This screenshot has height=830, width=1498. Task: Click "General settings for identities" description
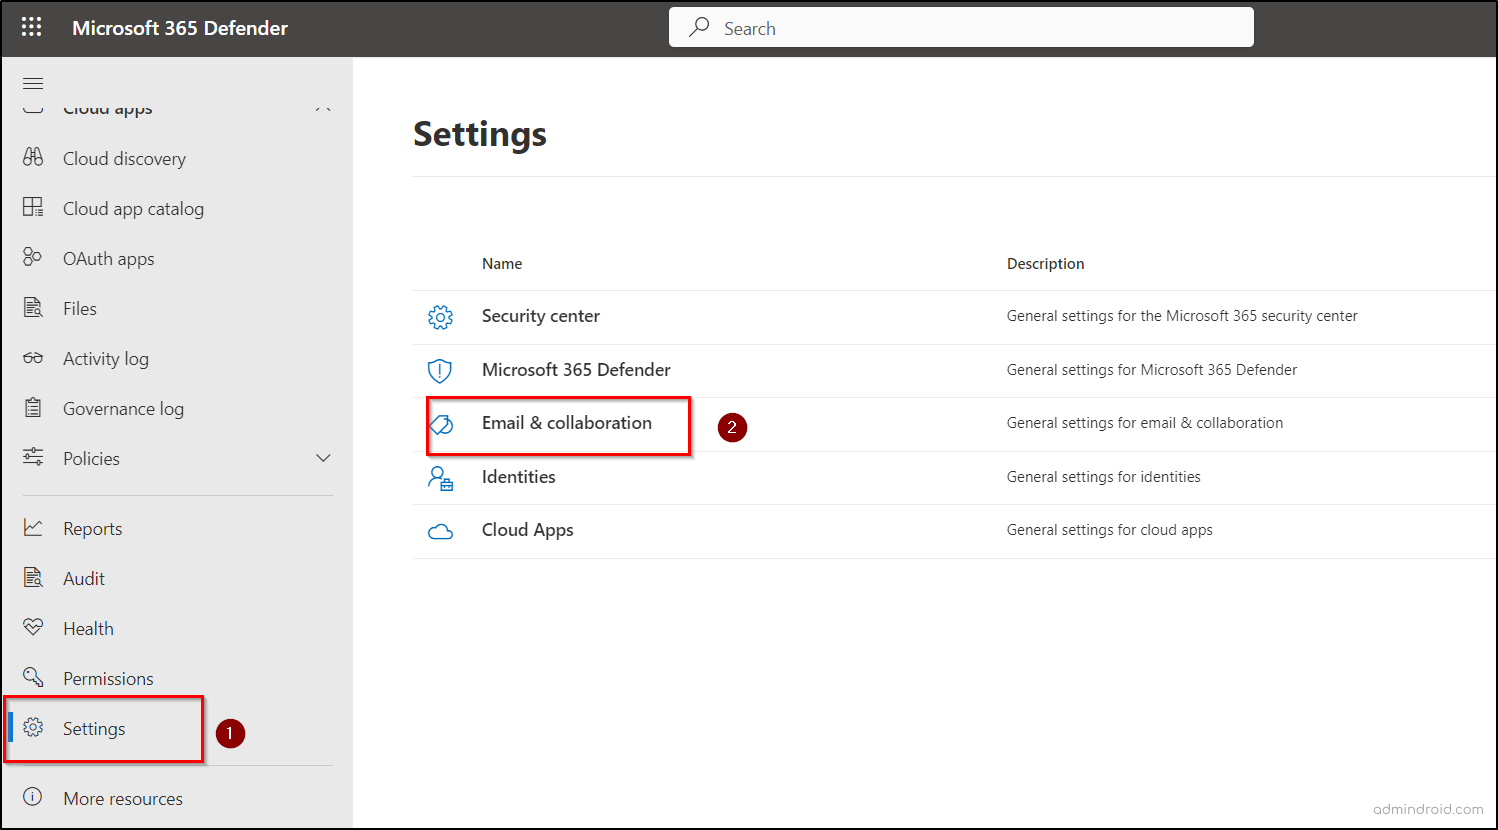(x=1104, y=477)
